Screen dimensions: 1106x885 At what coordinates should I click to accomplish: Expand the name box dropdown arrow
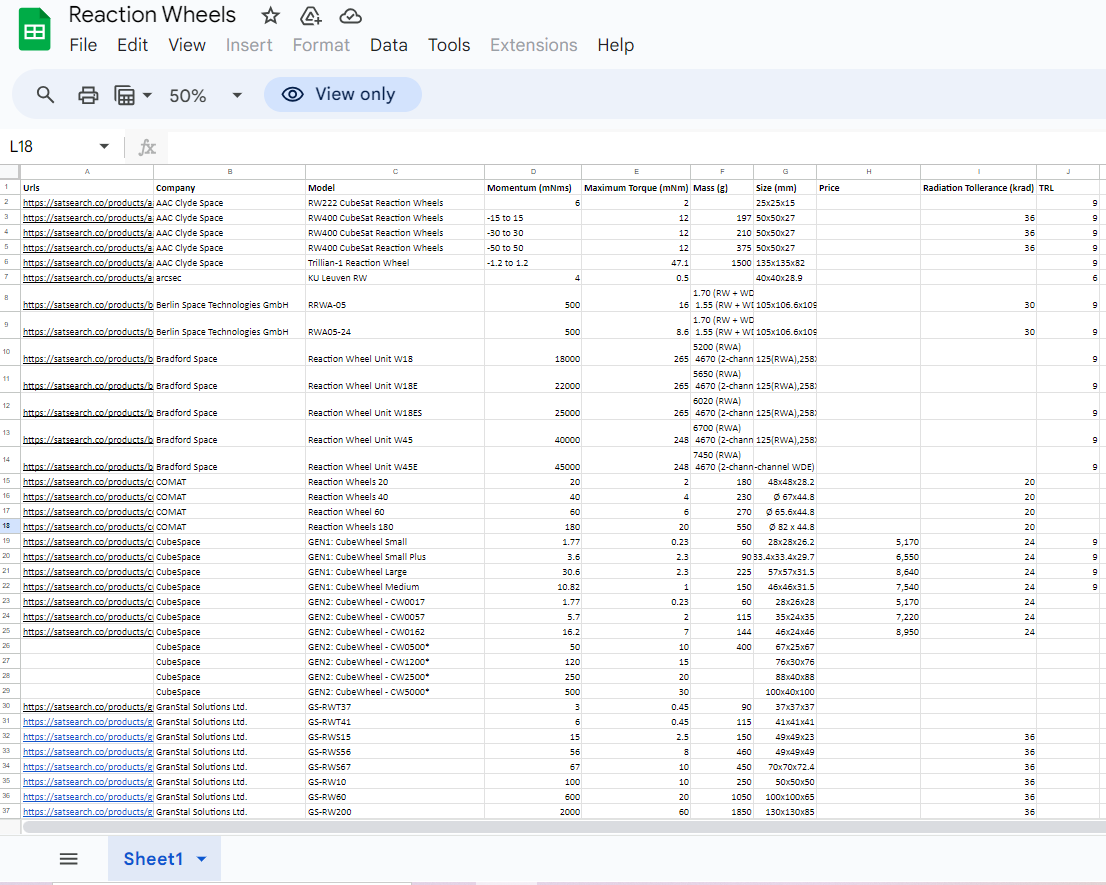pos(104,146)
